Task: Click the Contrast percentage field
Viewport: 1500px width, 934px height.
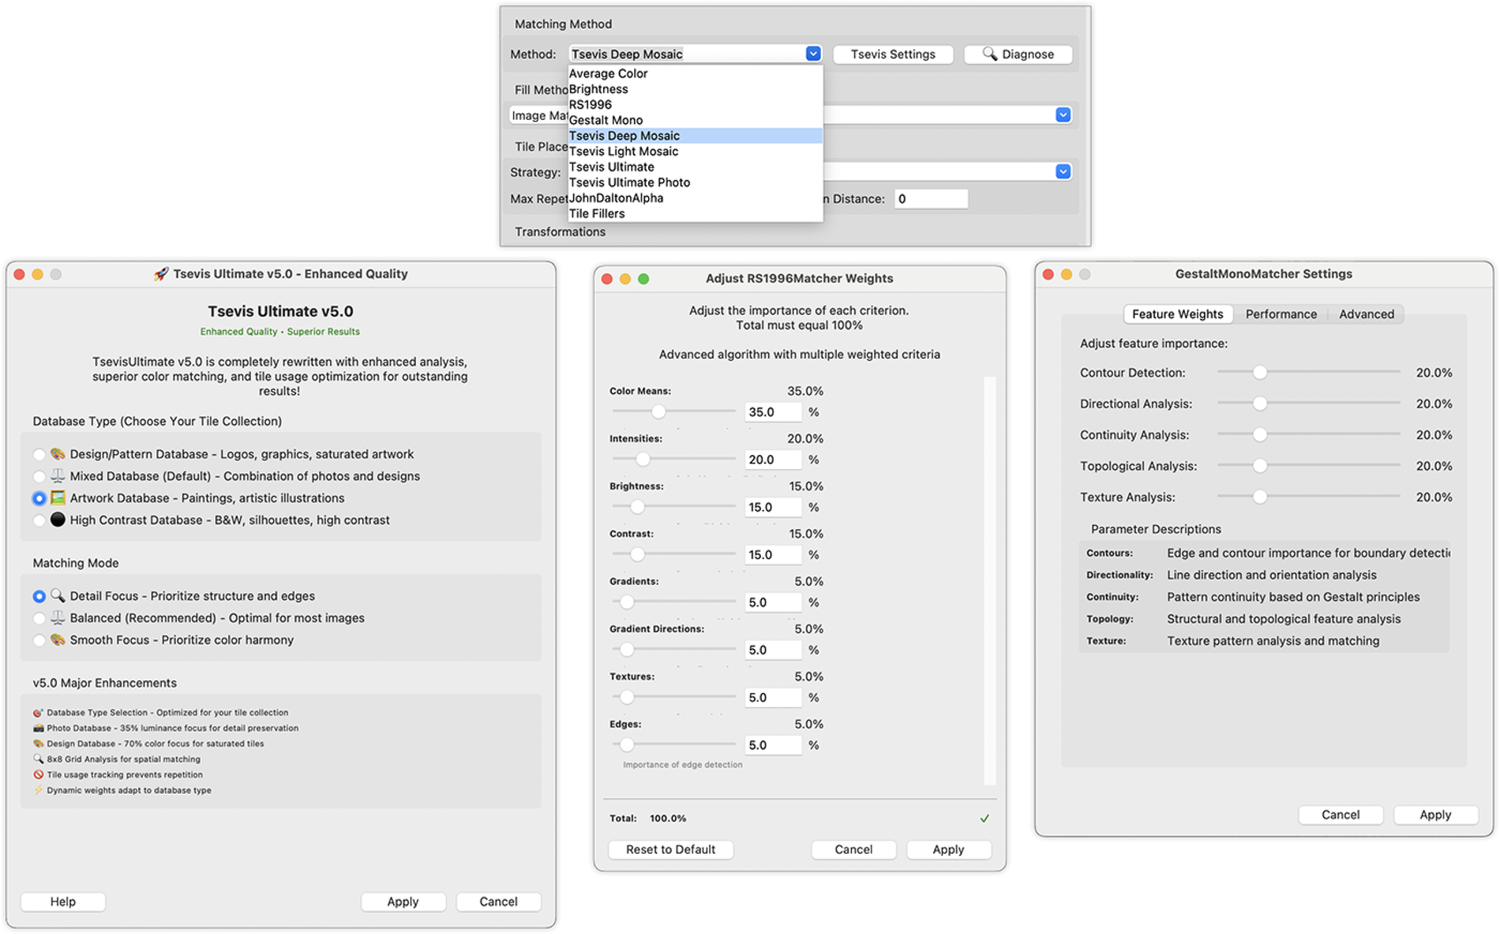Action: coord(773,555)
